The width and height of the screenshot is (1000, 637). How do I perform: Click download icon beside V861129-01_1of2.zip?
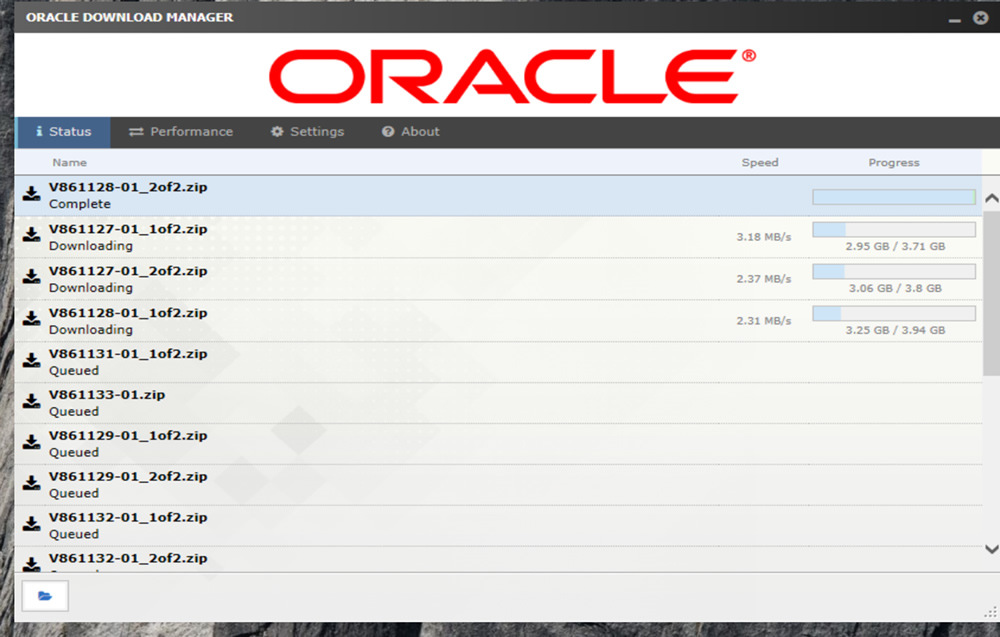pos(32,444)
